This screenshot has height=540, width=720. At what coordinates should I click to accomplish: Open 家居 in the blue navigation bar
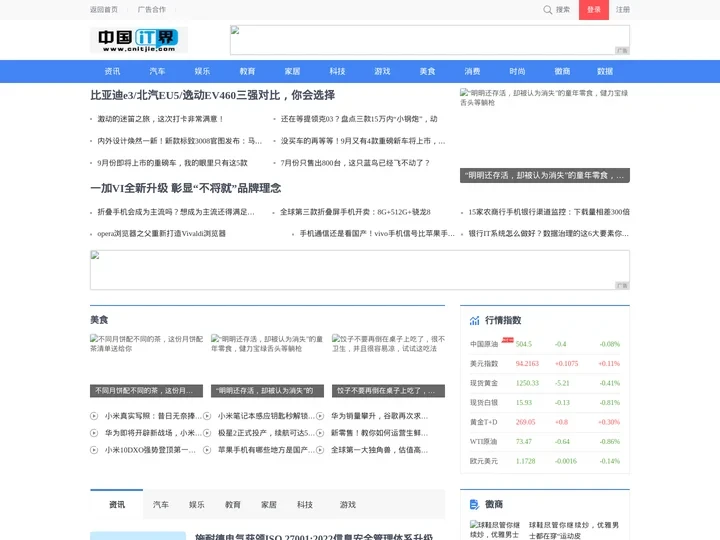pyautogui.click(x=292, y=71)
